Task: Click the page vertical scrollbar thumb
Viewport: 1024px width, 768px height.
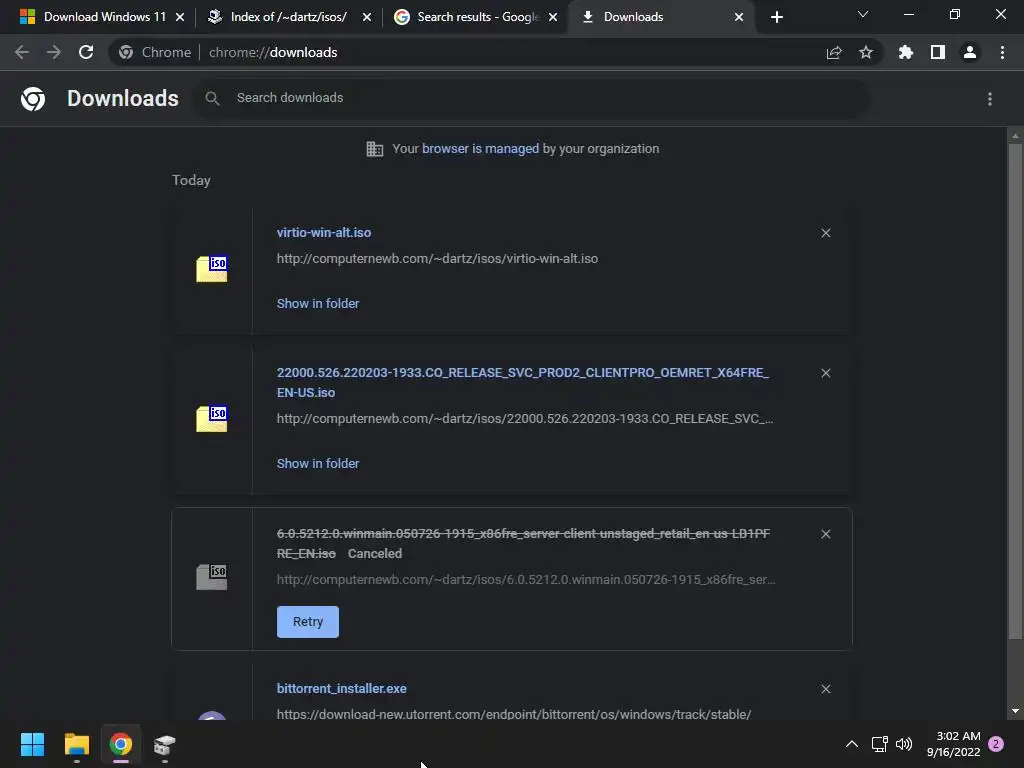Action: [1015, 392]
